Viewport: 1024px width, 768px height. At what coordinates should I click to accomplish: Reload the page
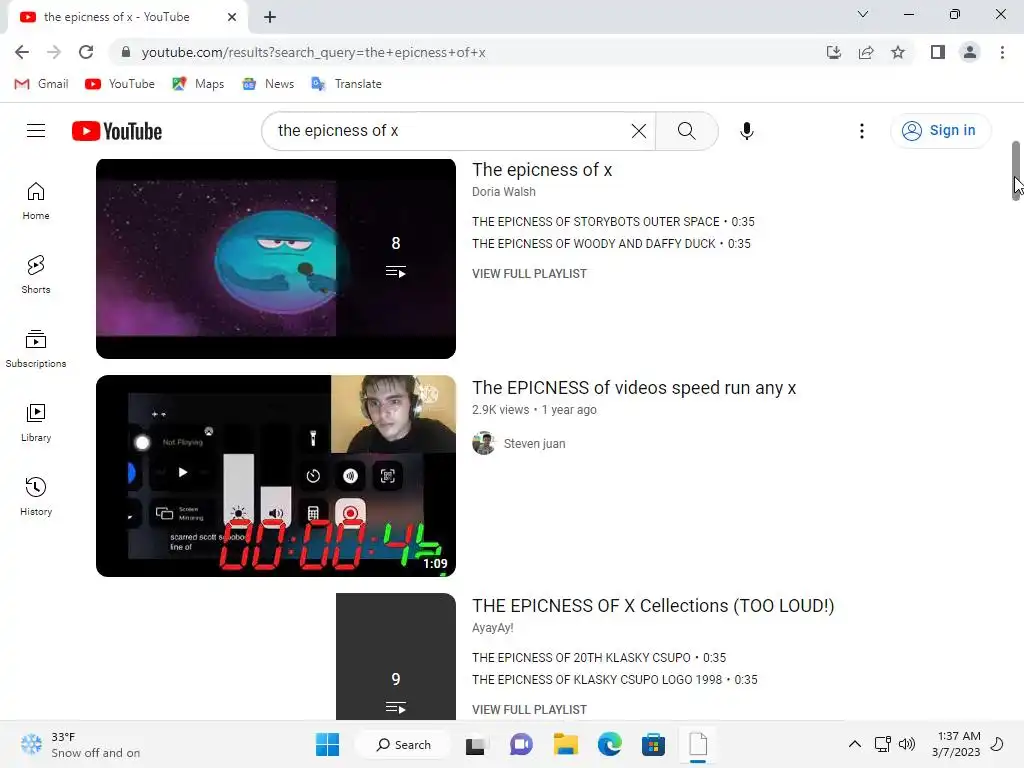pos(86,52)
